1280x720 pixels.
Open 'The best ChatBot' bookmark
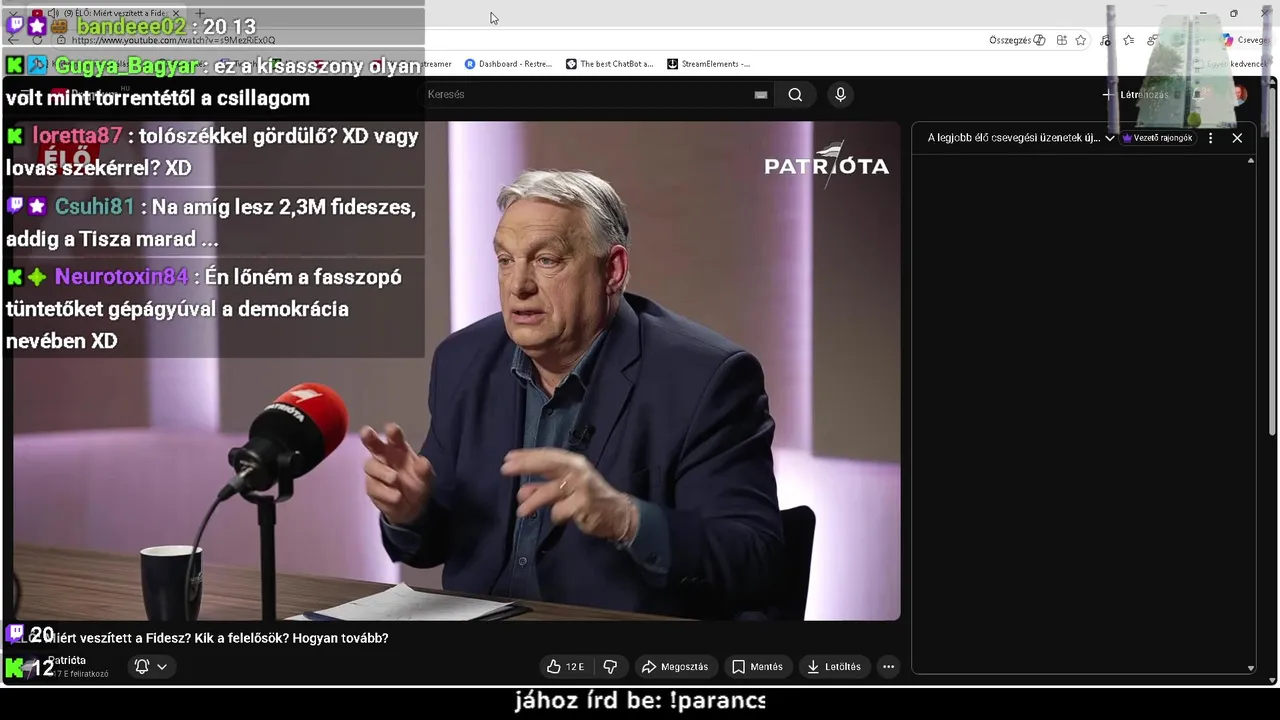tap(609, 64)
